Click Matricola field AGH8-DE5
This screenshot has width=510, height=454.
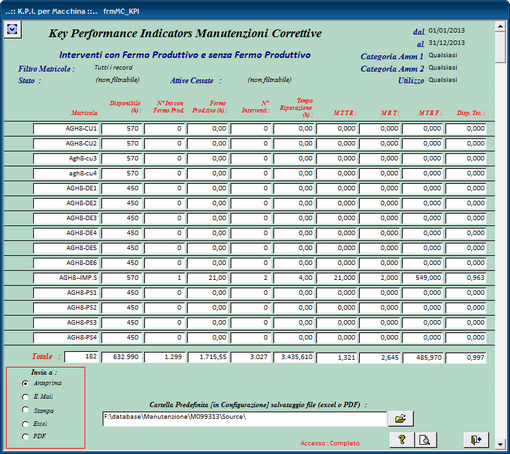pos(66,248)
